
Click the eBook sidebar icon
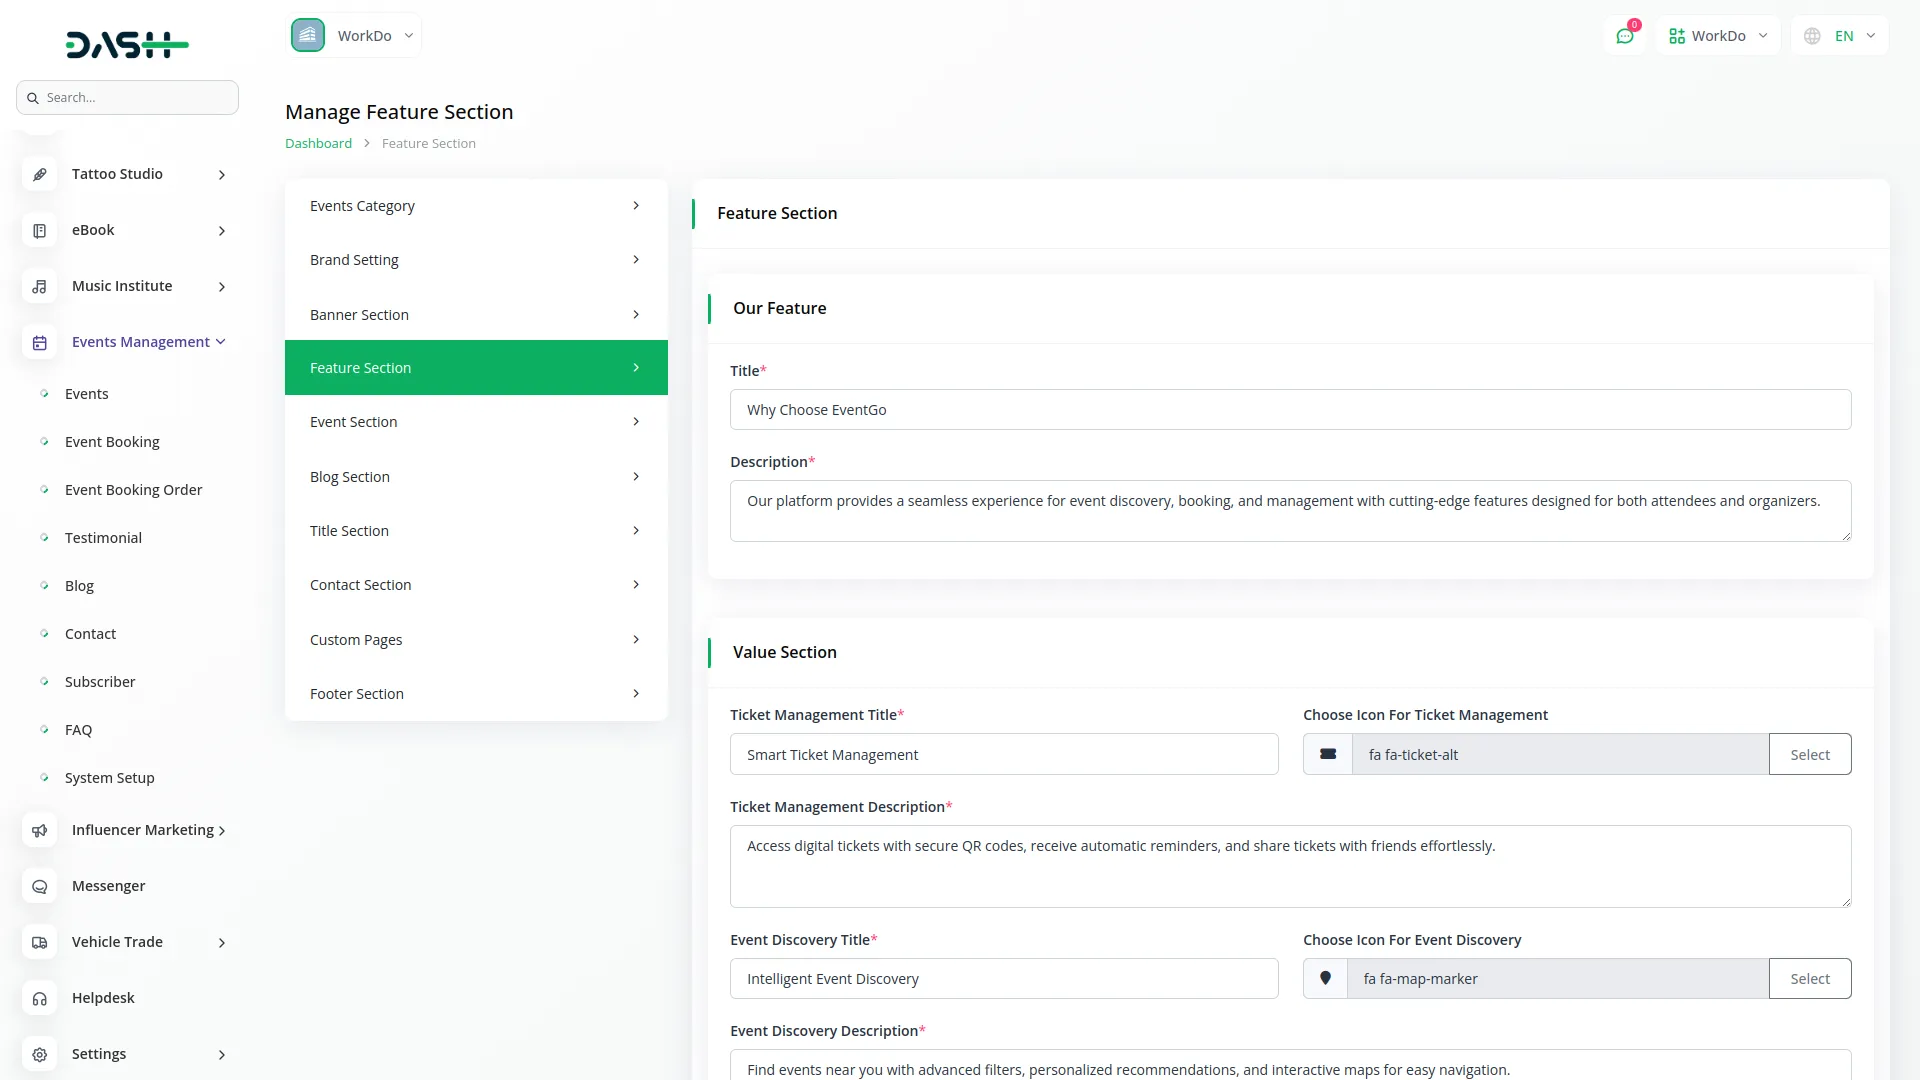click(x=39, y=230)
